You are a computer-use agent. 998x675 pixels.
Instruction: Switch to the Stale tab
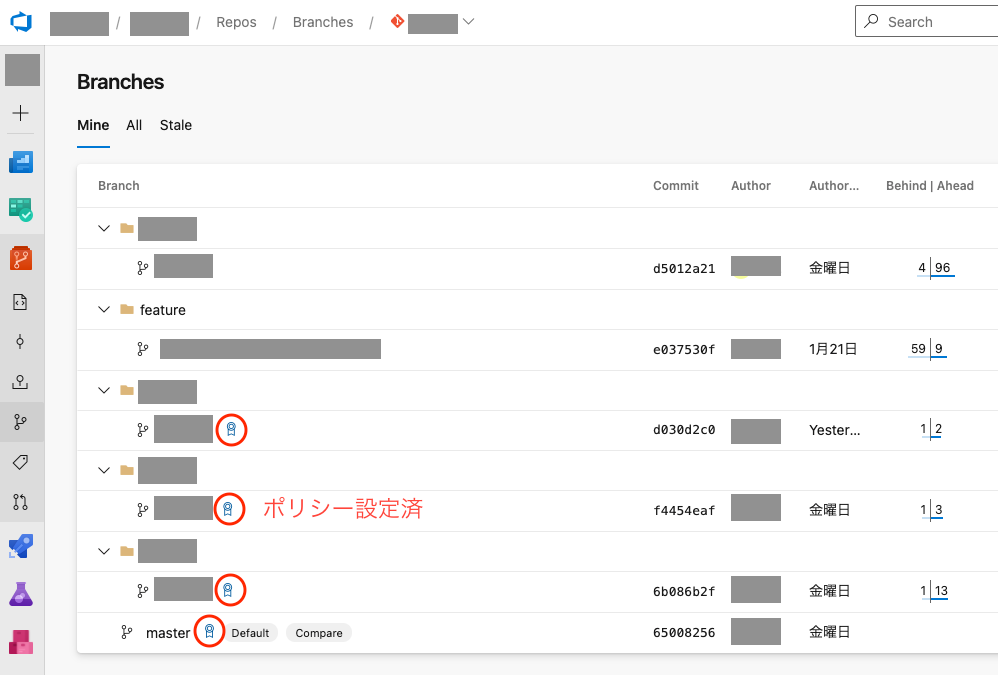[x=176, y=125]
